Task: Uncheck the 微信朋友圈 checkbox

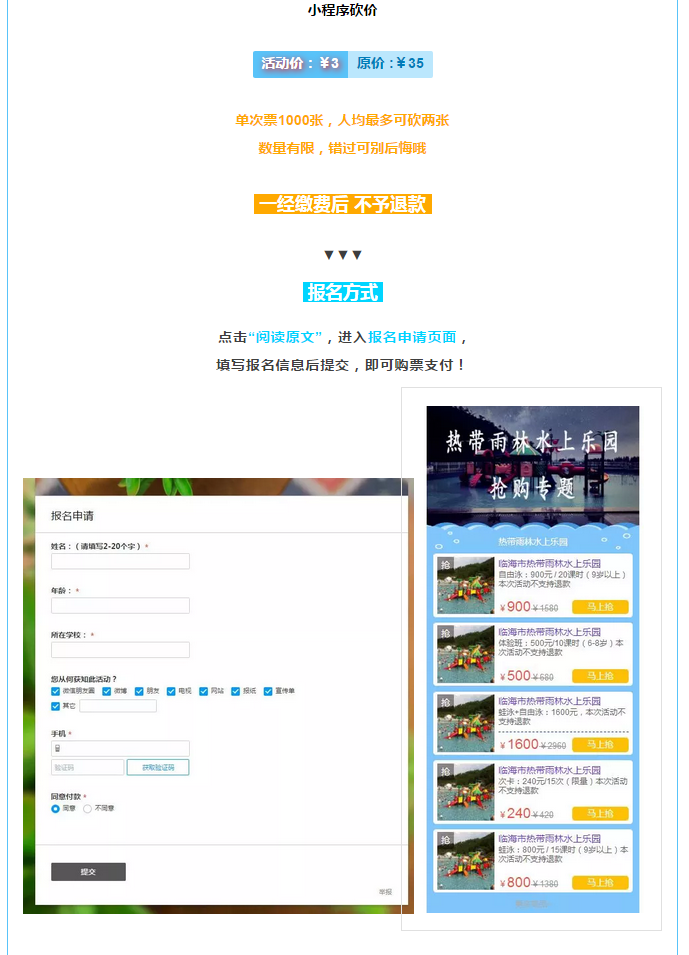Action: point(56,691)
